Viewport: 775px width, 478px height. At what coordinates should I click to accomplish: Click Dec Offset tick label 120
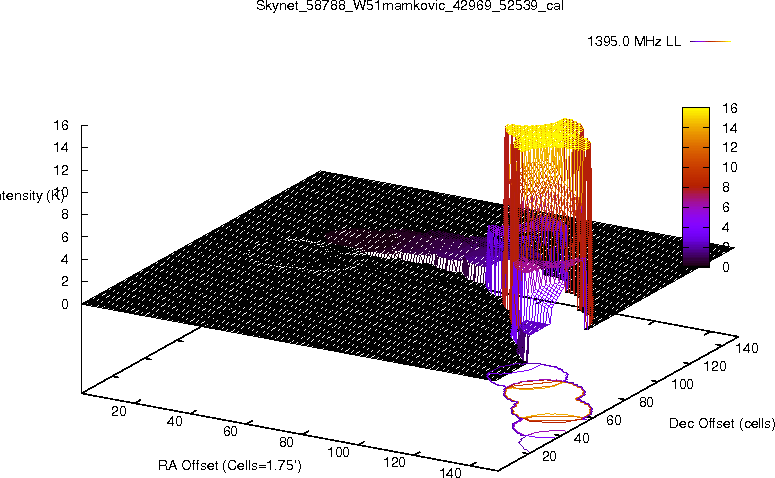[x=715, y=366]
